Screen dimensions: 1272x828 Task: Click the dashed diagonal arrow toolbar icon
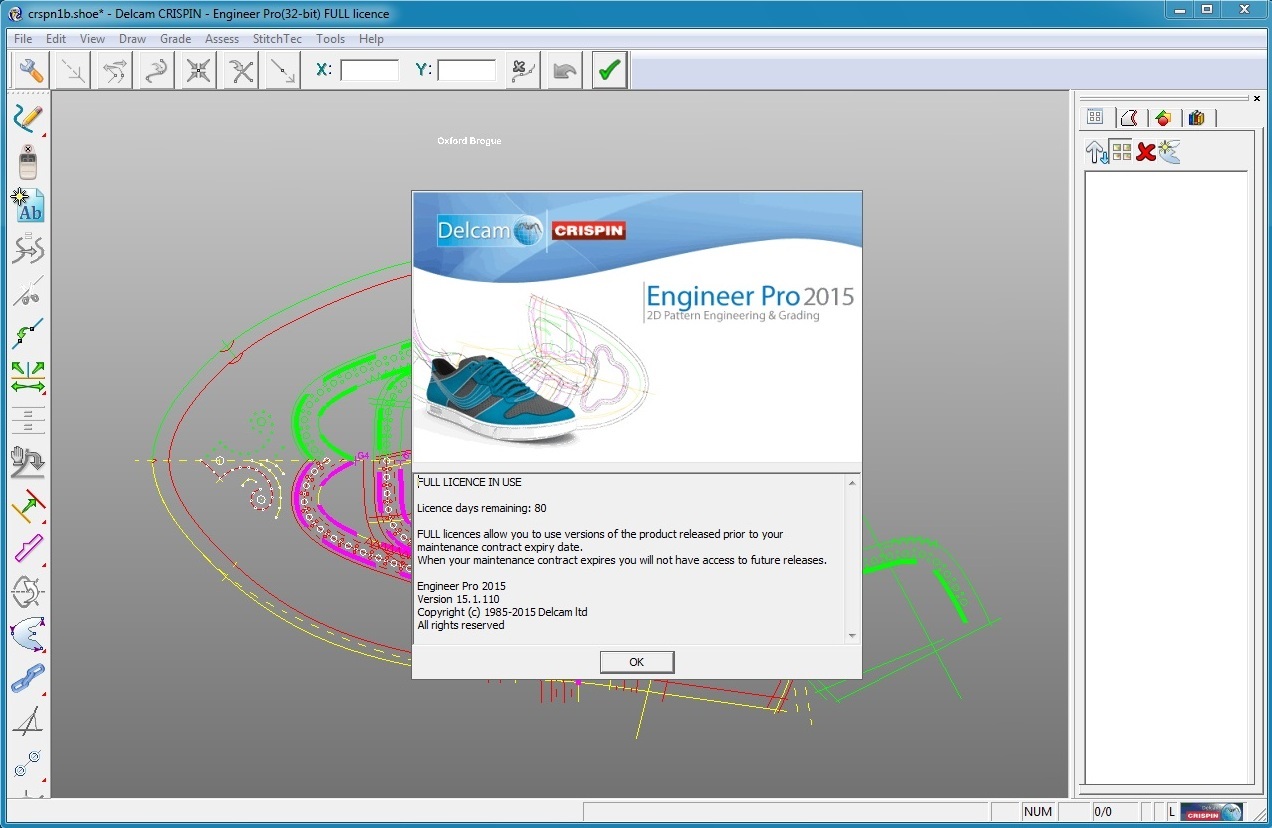73,70
